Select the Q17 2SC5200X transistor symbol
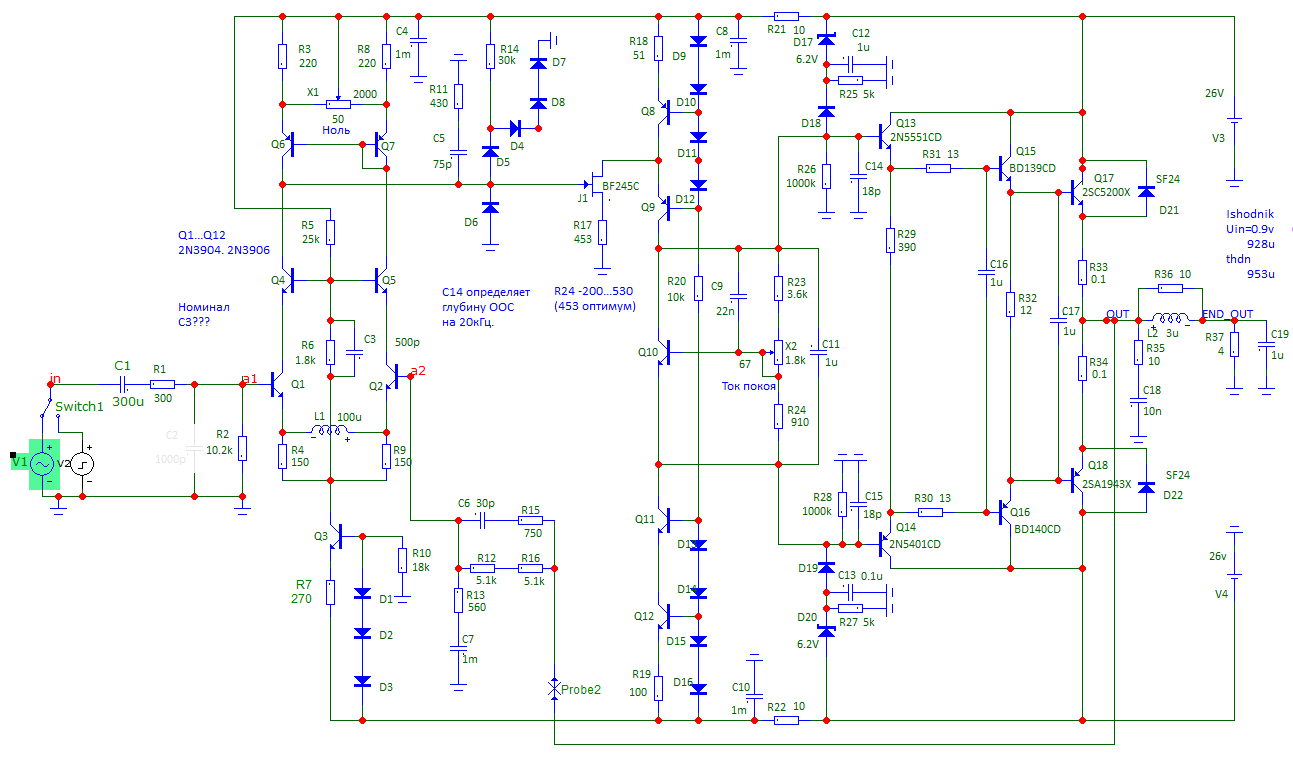The height and width of the screenshot is (768, 1293). coord(1077,188)
